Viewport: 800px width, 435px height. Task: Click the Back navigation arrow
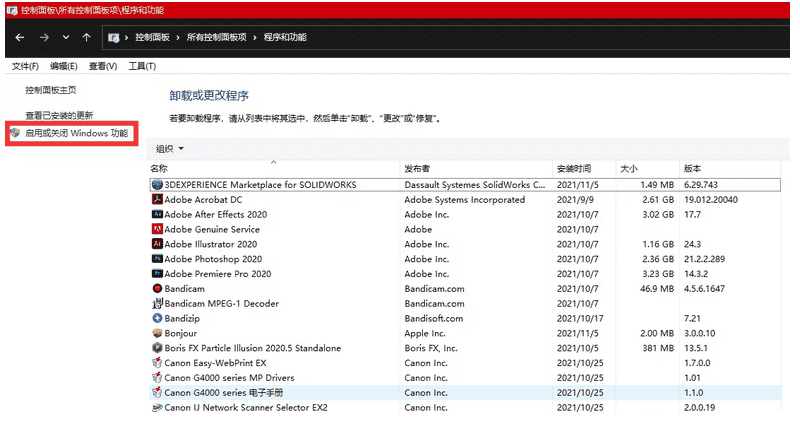click(x=20, y=37)
